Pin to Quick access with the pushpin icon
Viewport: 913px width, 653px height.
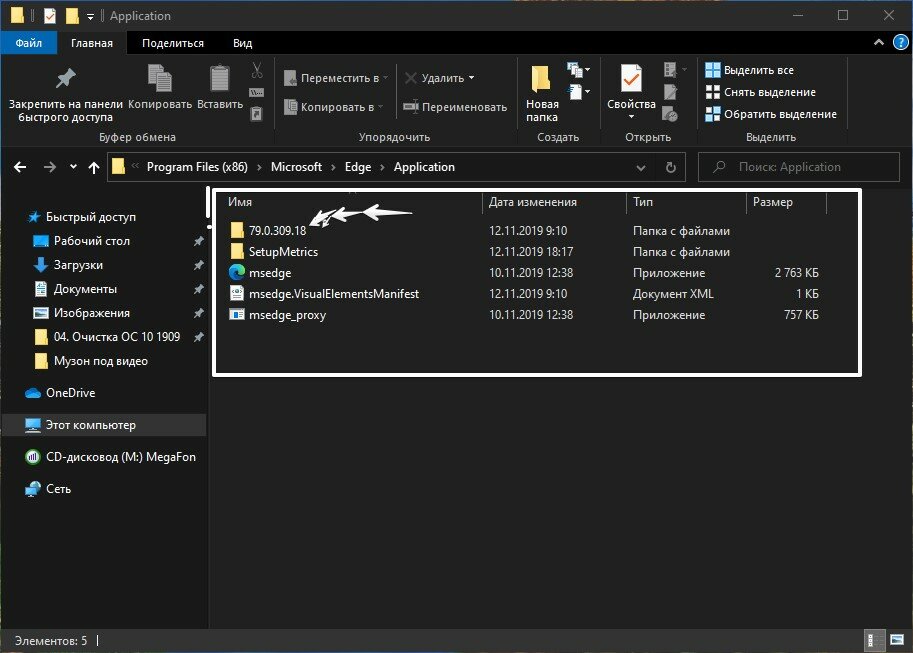point(65,94)
